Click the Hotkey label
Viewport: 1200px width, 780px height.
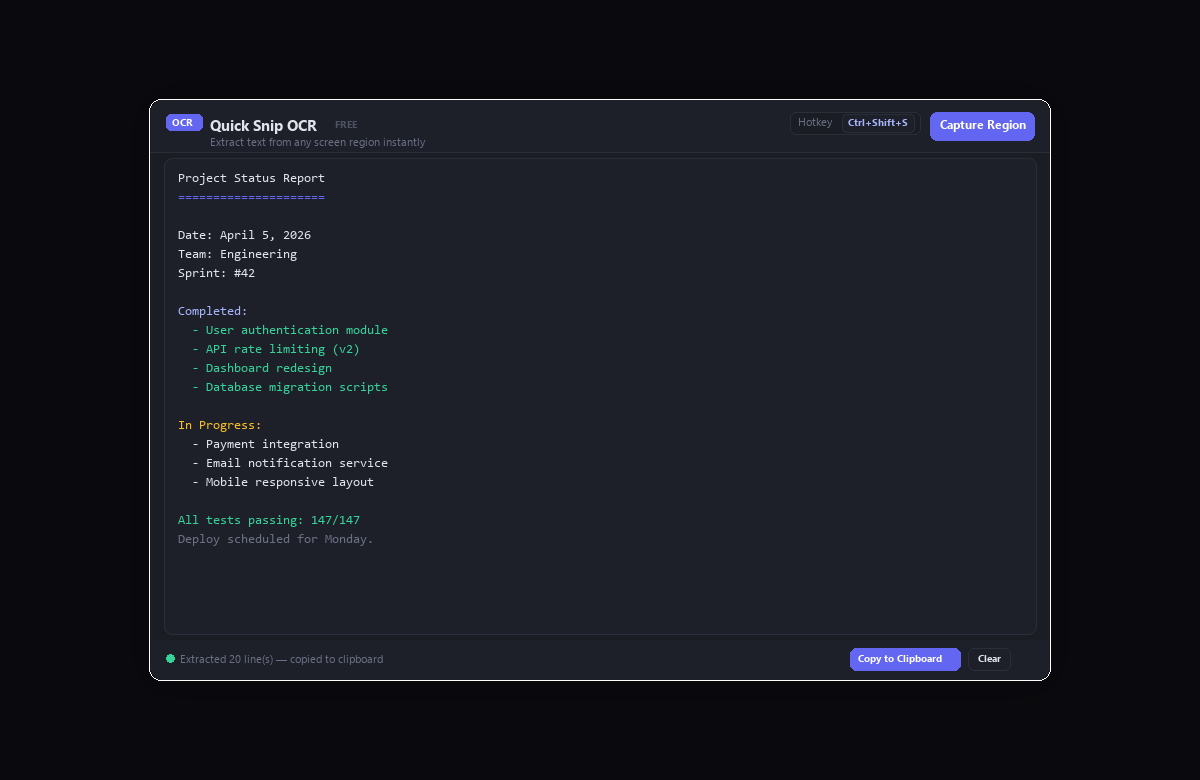coord(815,122)
